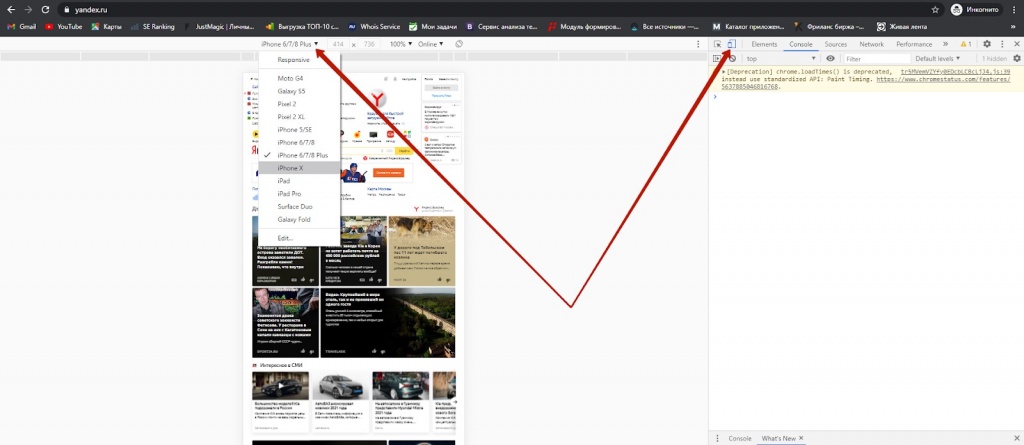Switch to the Network tab

(x=871, y=44)
